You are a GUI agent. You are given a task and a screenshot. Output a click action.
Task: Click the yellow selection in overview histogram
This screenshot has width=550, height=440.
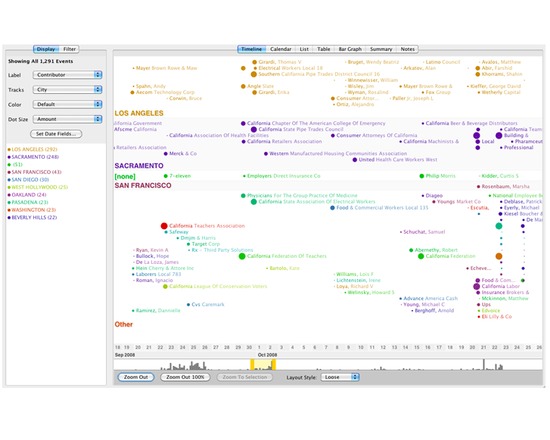click(263, 365)
